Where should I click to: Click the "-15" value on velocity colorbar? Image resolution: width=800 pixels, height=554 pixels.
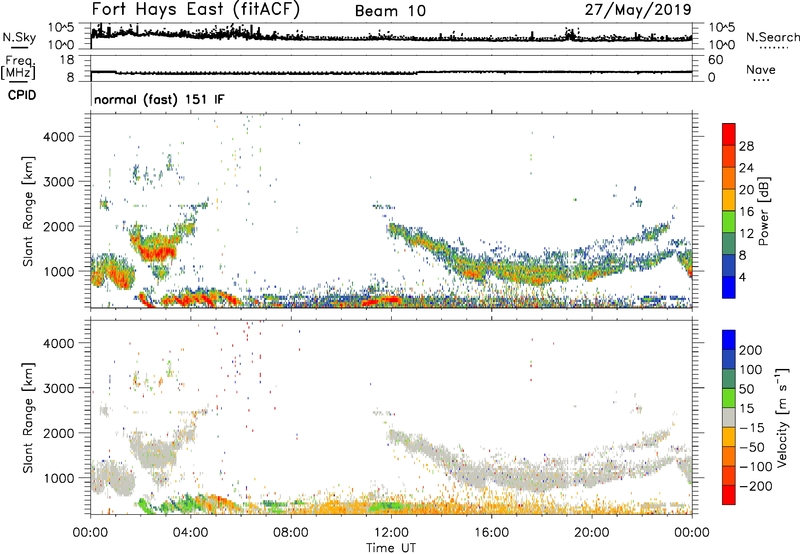(750, 428)
